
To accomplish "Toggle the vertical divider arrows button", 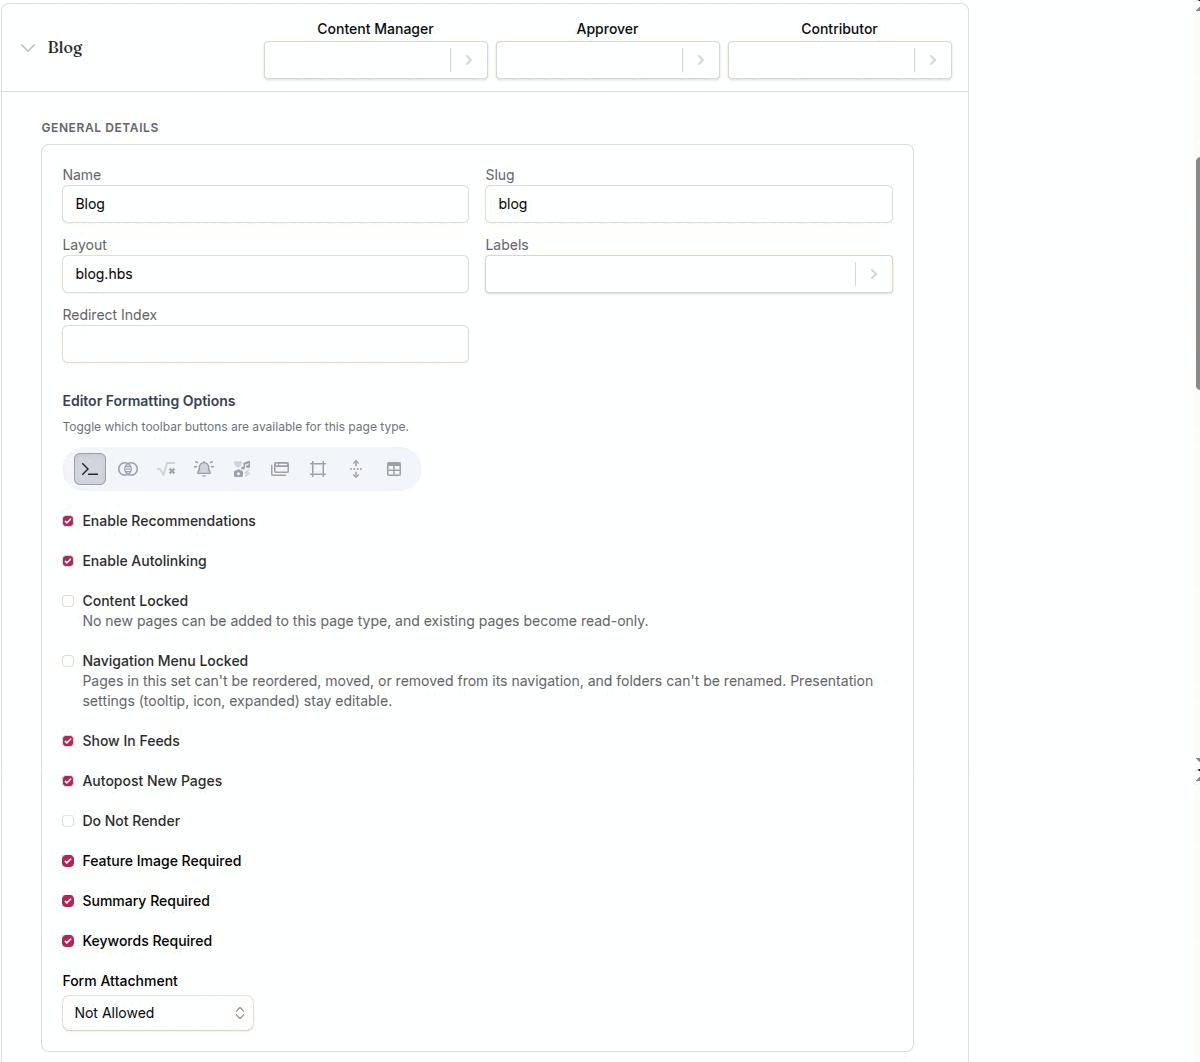I will point(356,469).
